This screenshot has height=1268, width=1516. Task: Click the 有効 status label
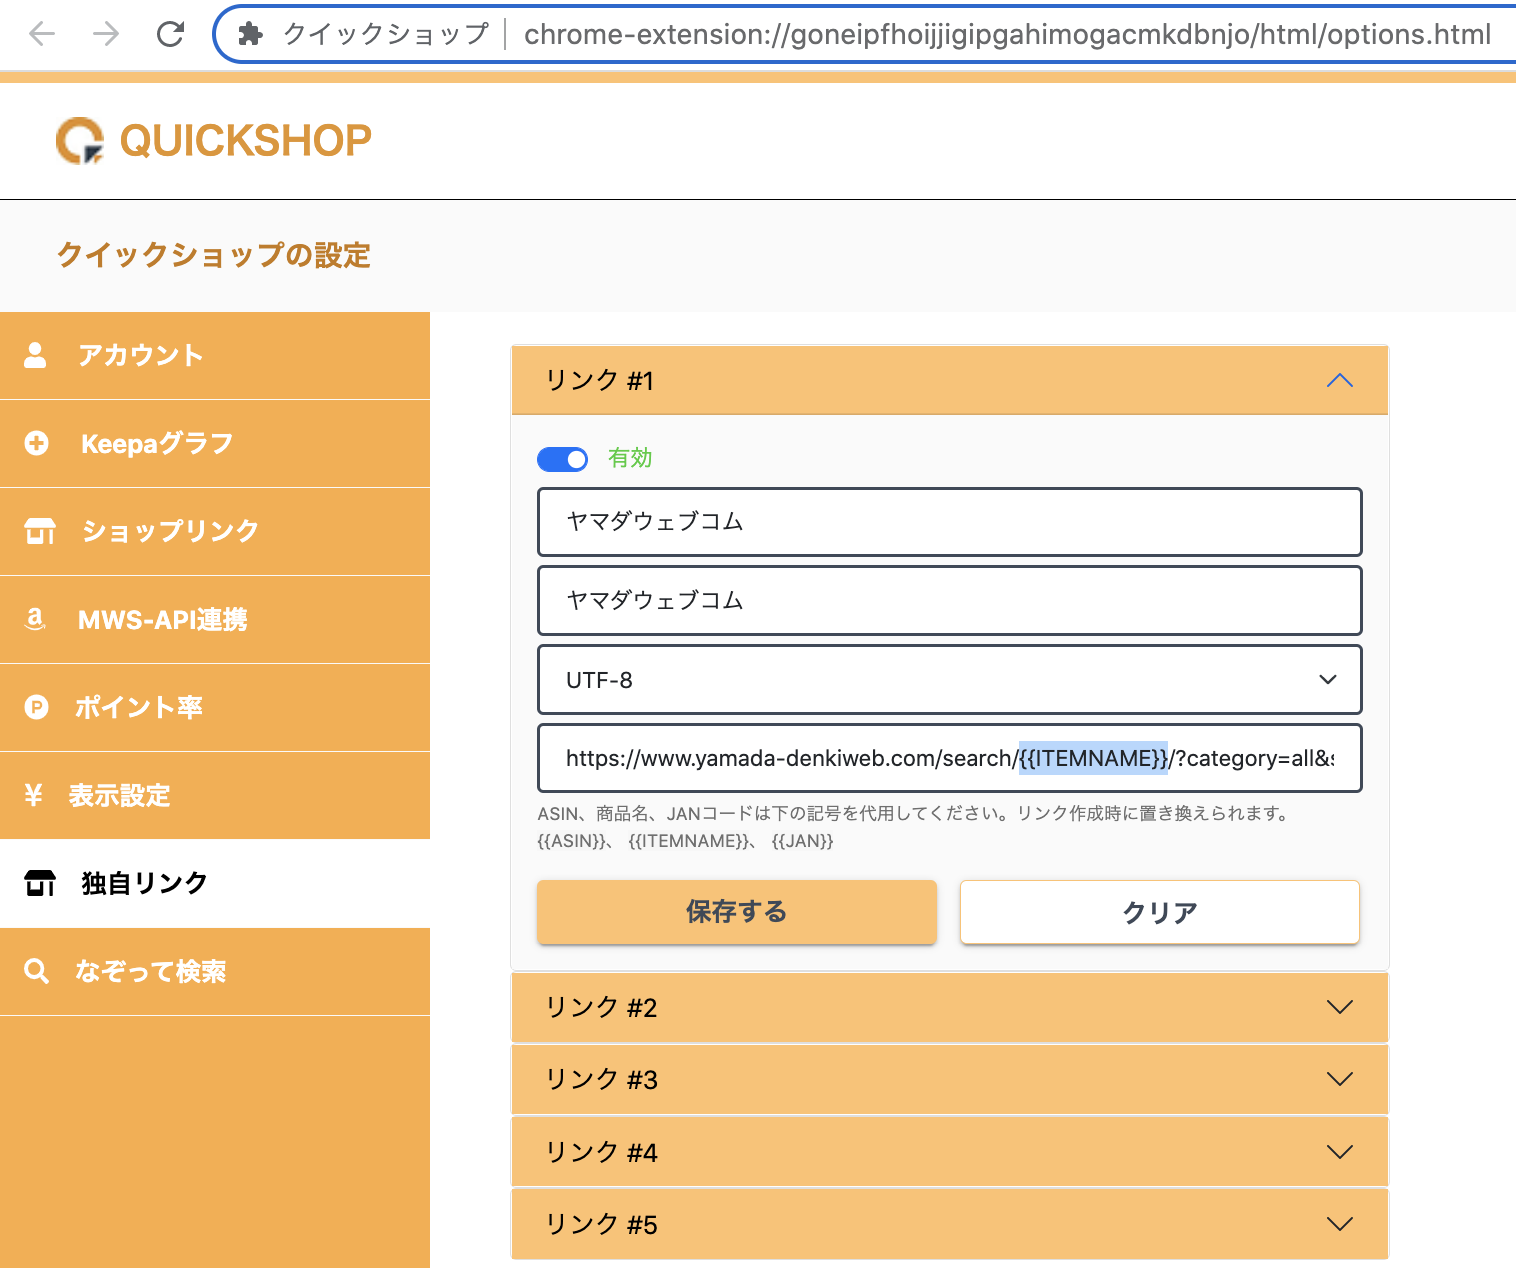630,458
